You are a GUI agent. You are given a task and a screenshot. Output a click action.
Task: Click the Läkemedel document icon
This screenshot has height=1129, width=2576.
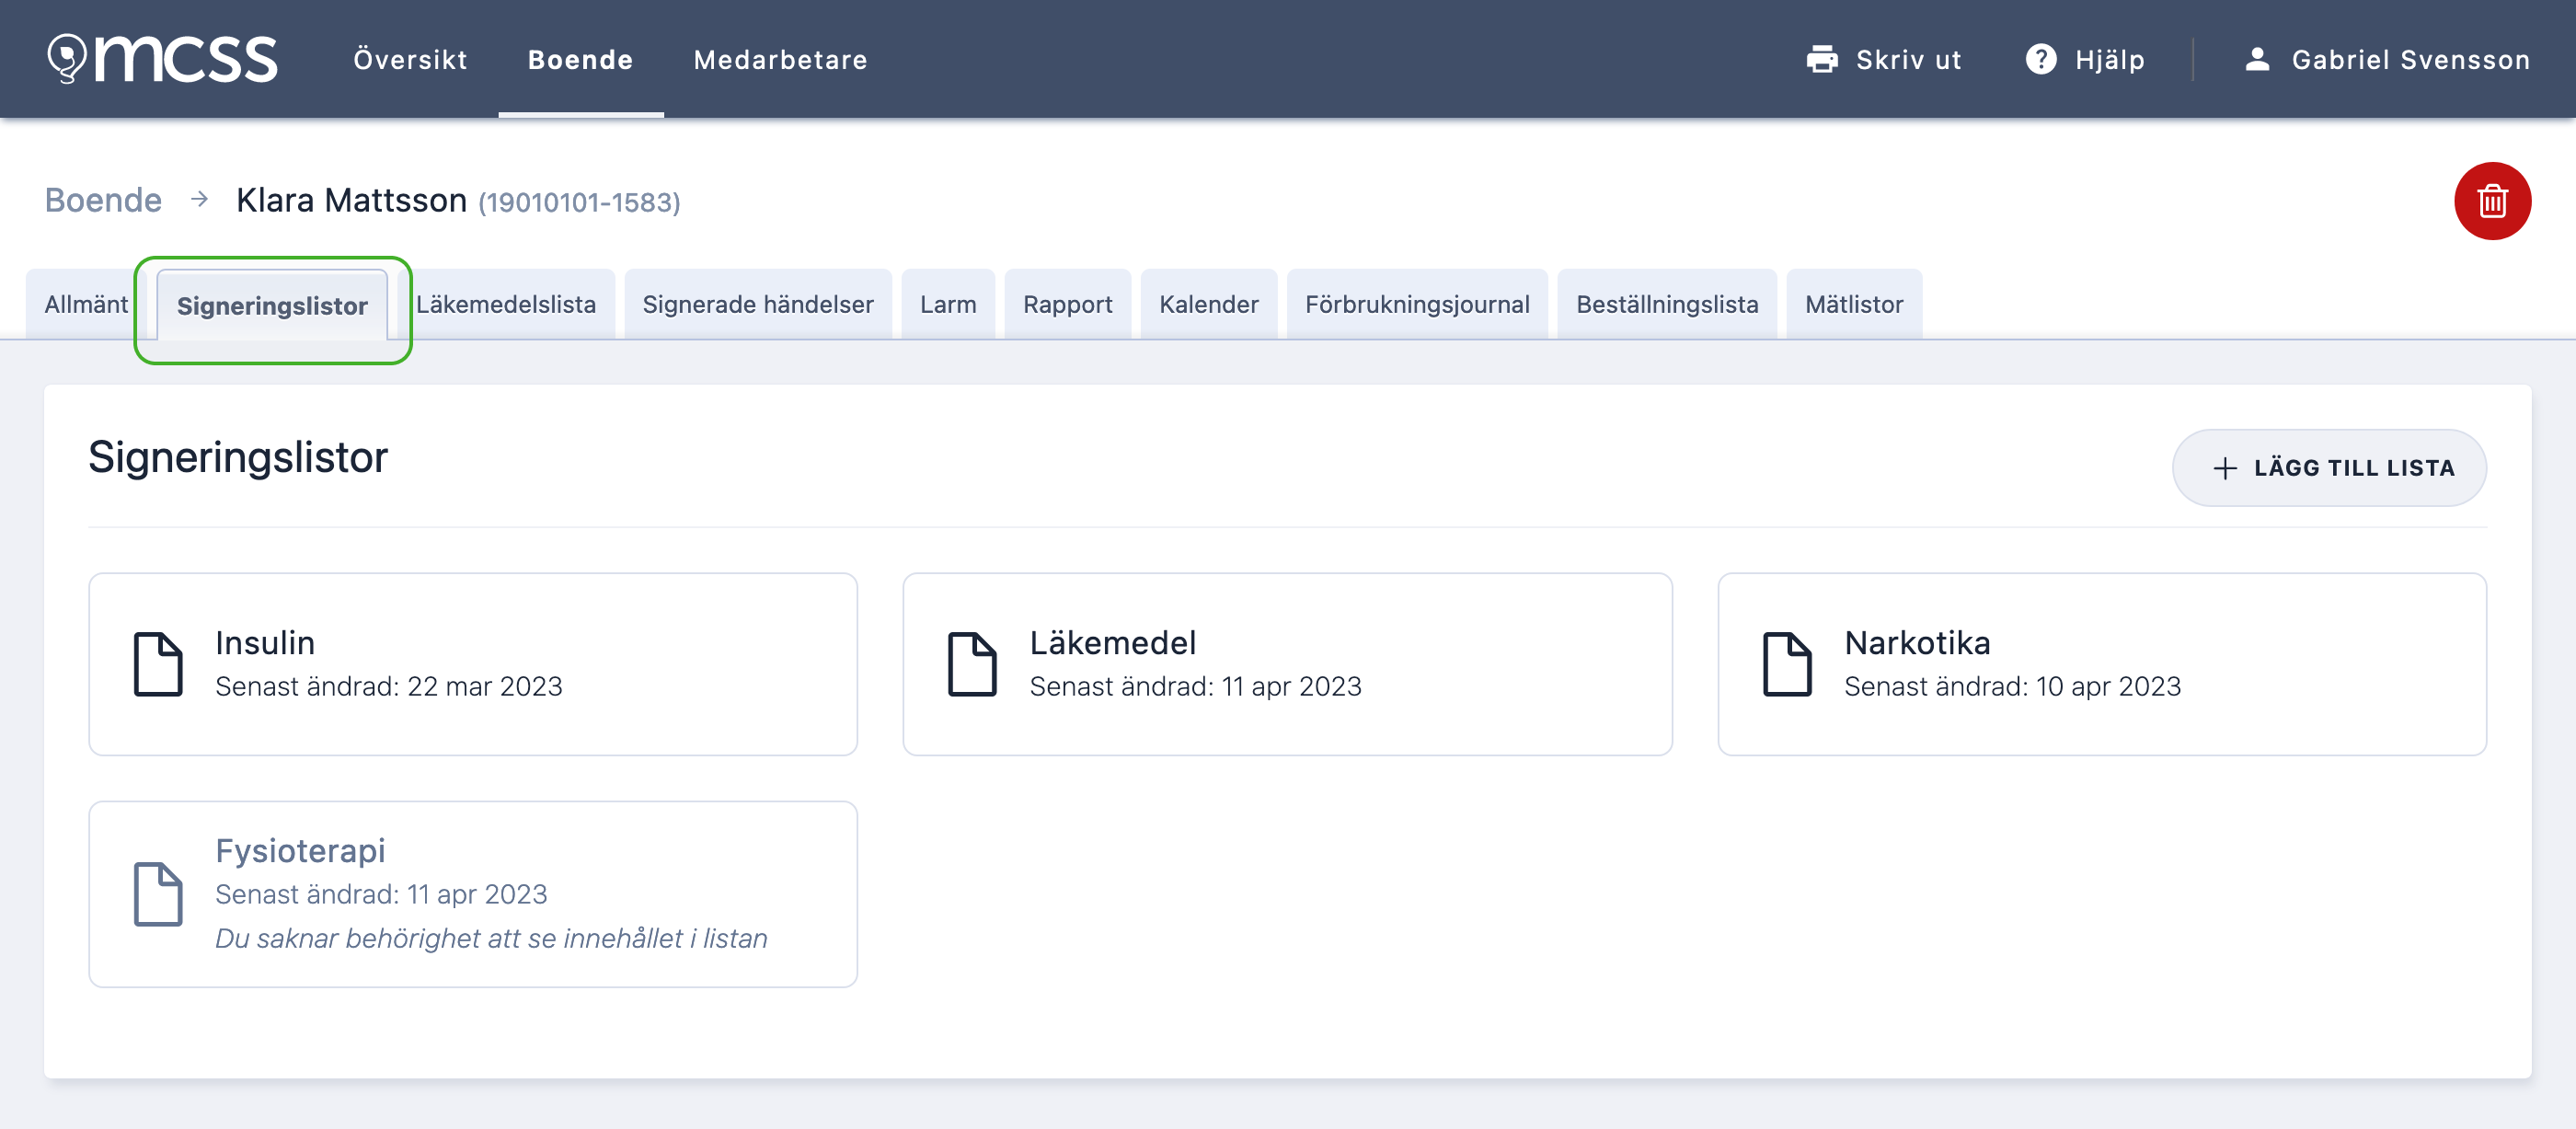[x=972, y=664]
